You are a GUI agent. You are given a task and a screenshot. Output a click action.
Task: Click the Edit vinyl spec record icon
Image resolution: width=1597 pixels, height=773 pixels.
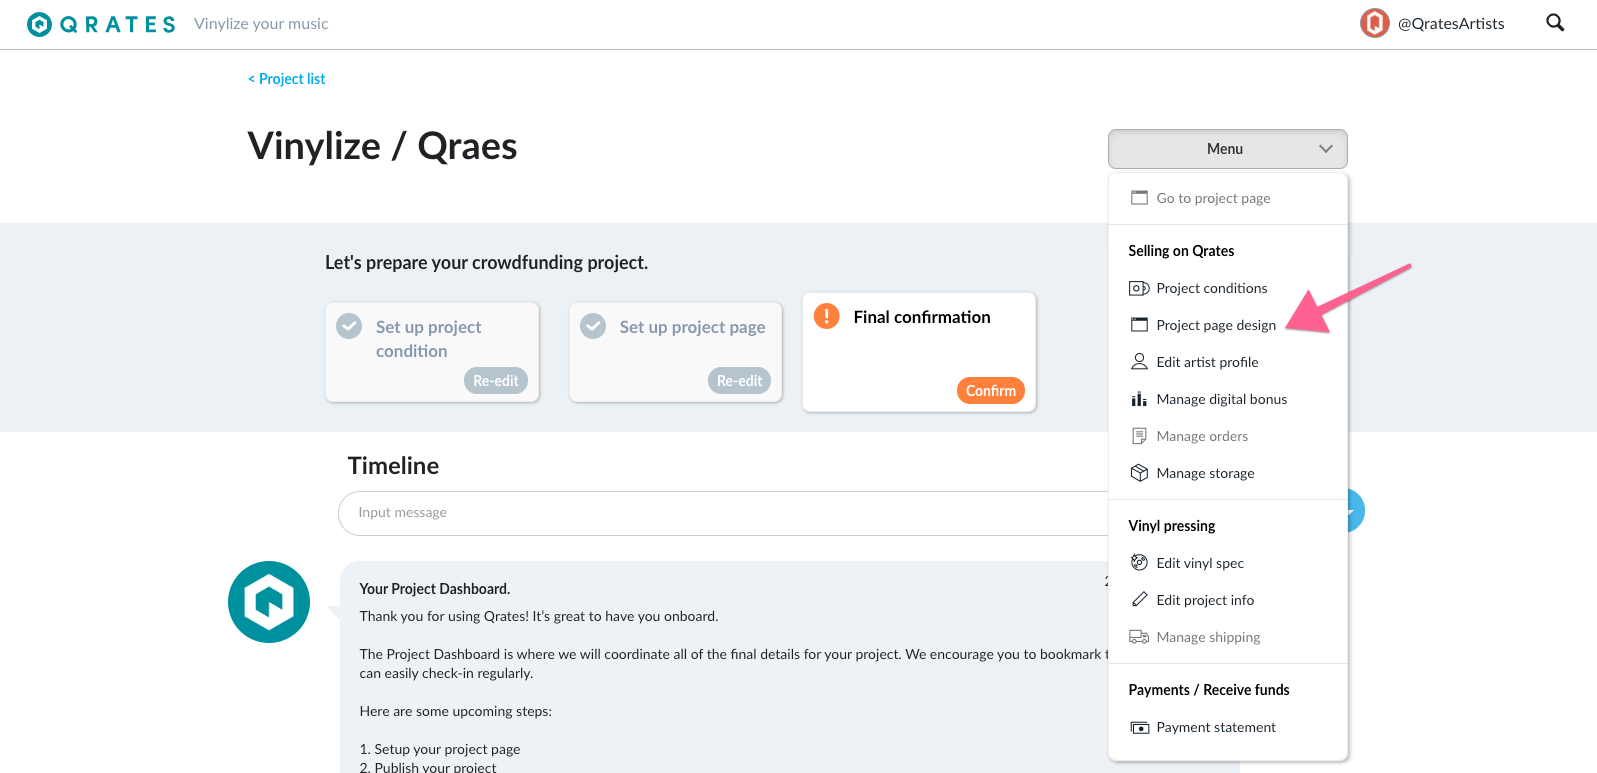coord(1139,562)
